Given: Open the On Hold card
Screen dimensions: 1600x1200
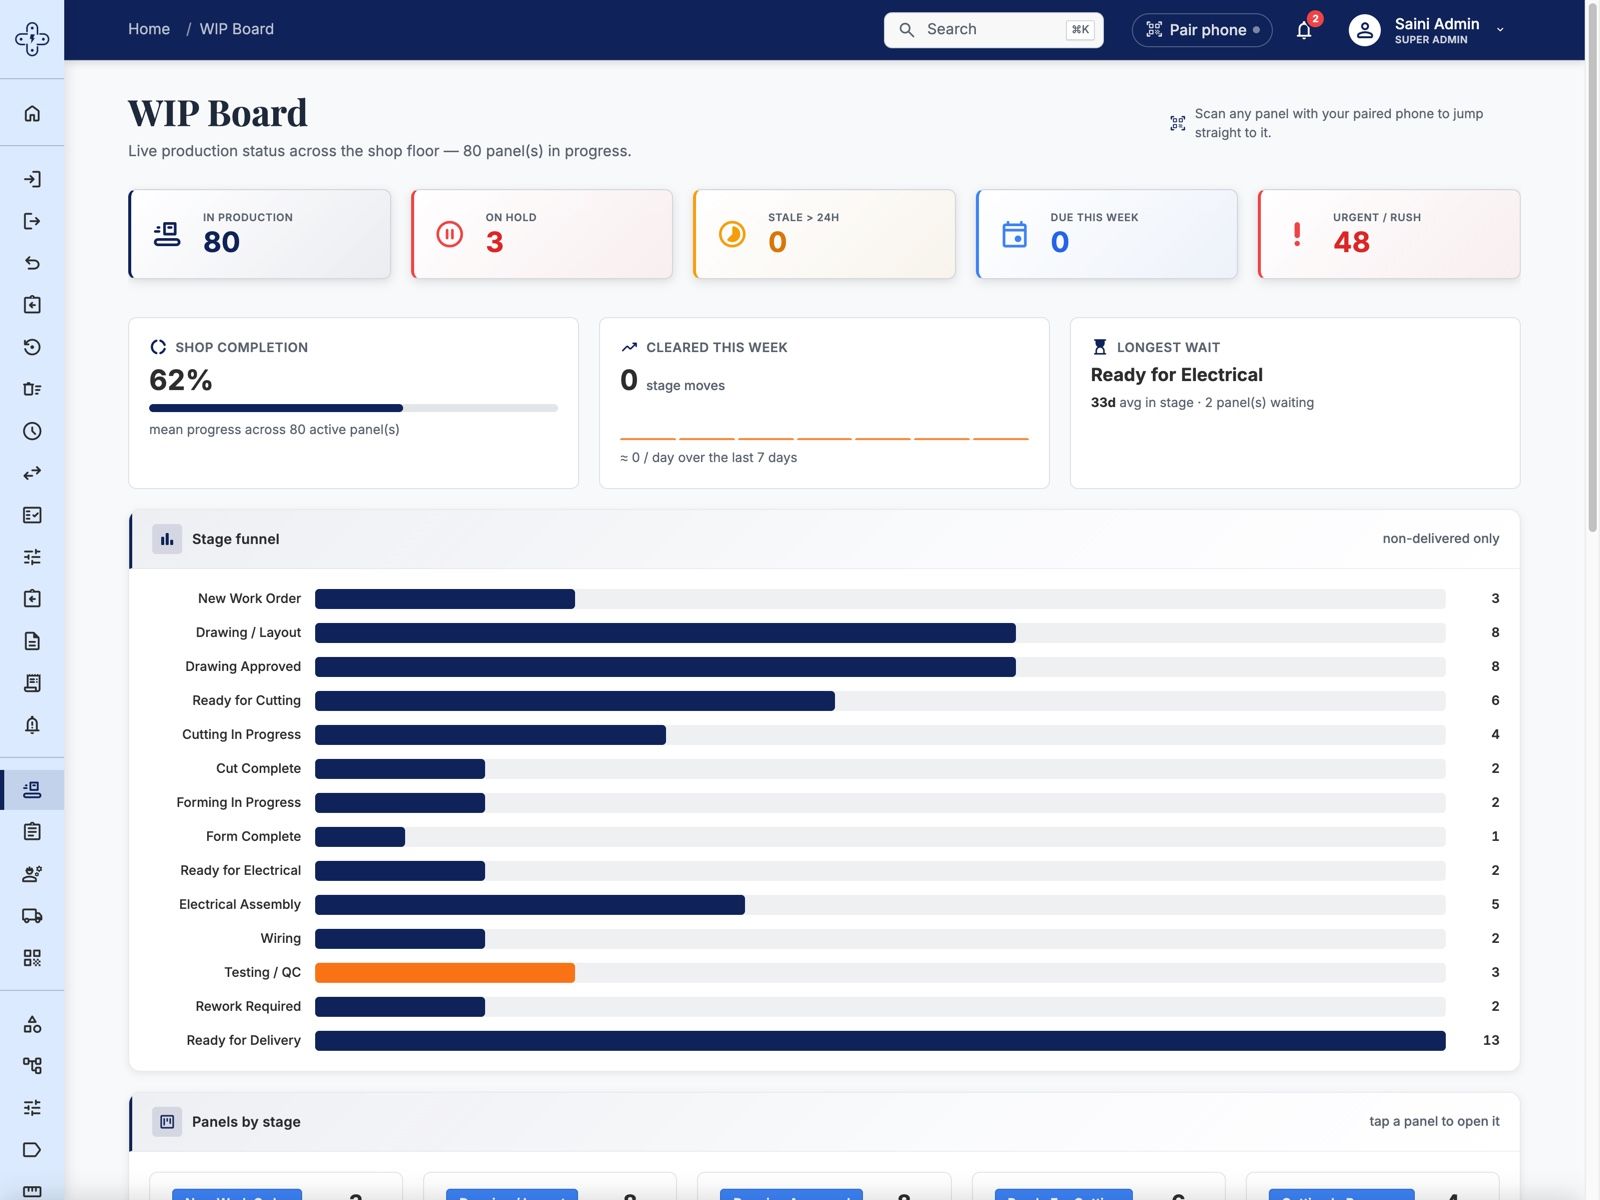Looking at the screenshot, I should coord(542,234).
